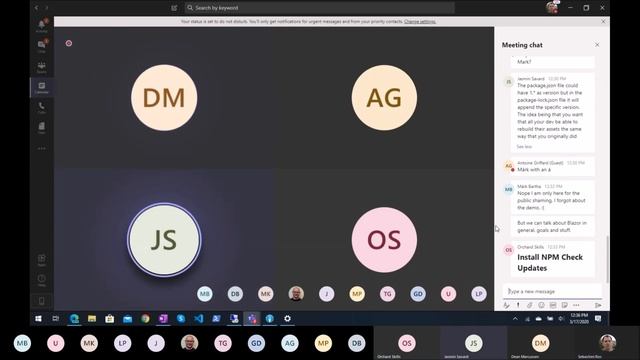Open Task View on the taskbar
The width and height of the screenshot is (640, 360).
pyautogui.click(x=56, y=319)
